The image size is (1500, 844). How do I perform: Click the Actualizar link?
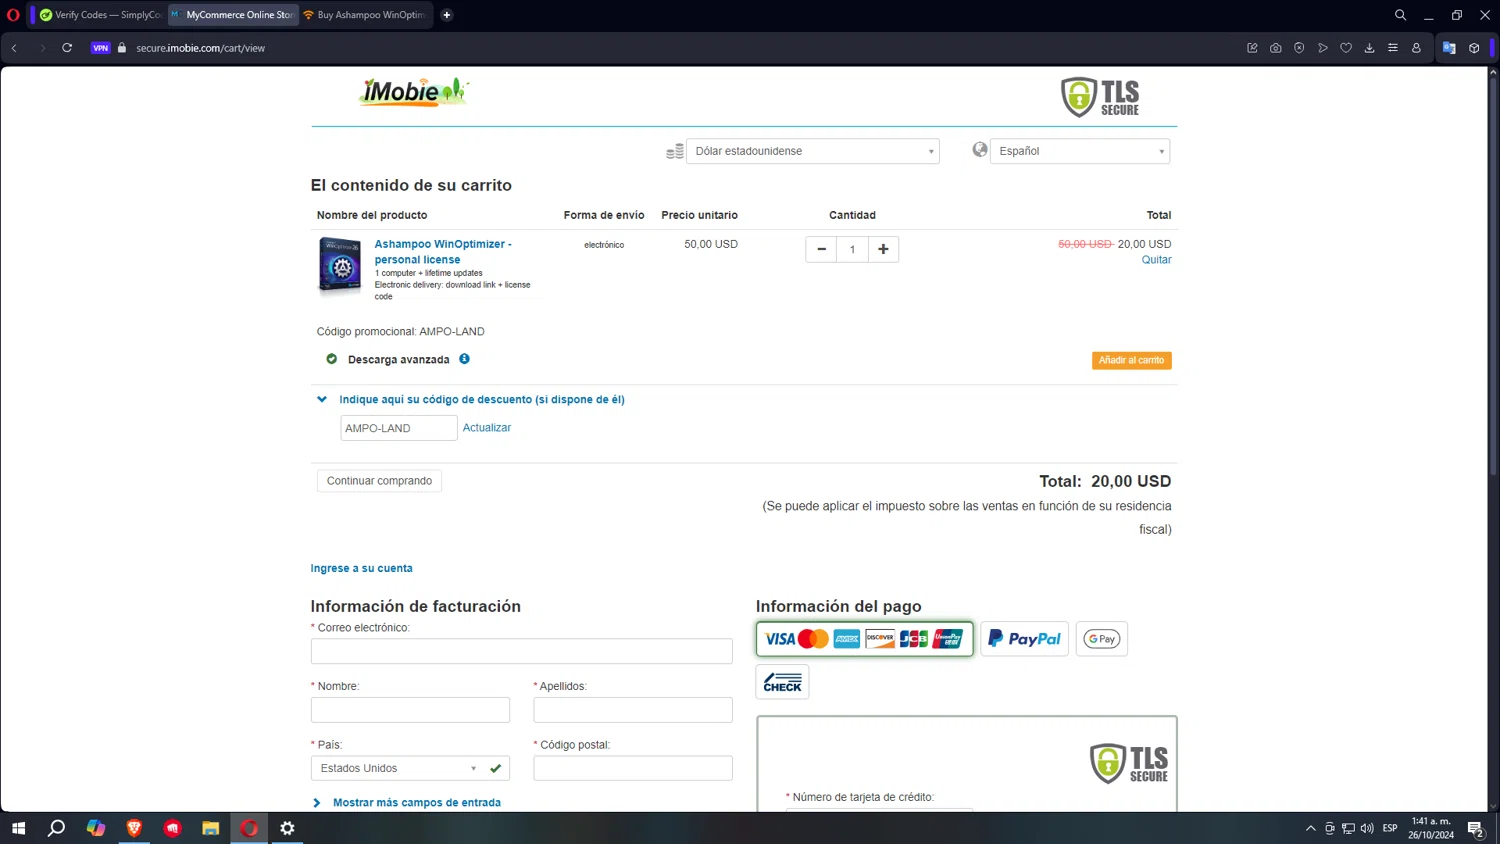coord(487,428)
